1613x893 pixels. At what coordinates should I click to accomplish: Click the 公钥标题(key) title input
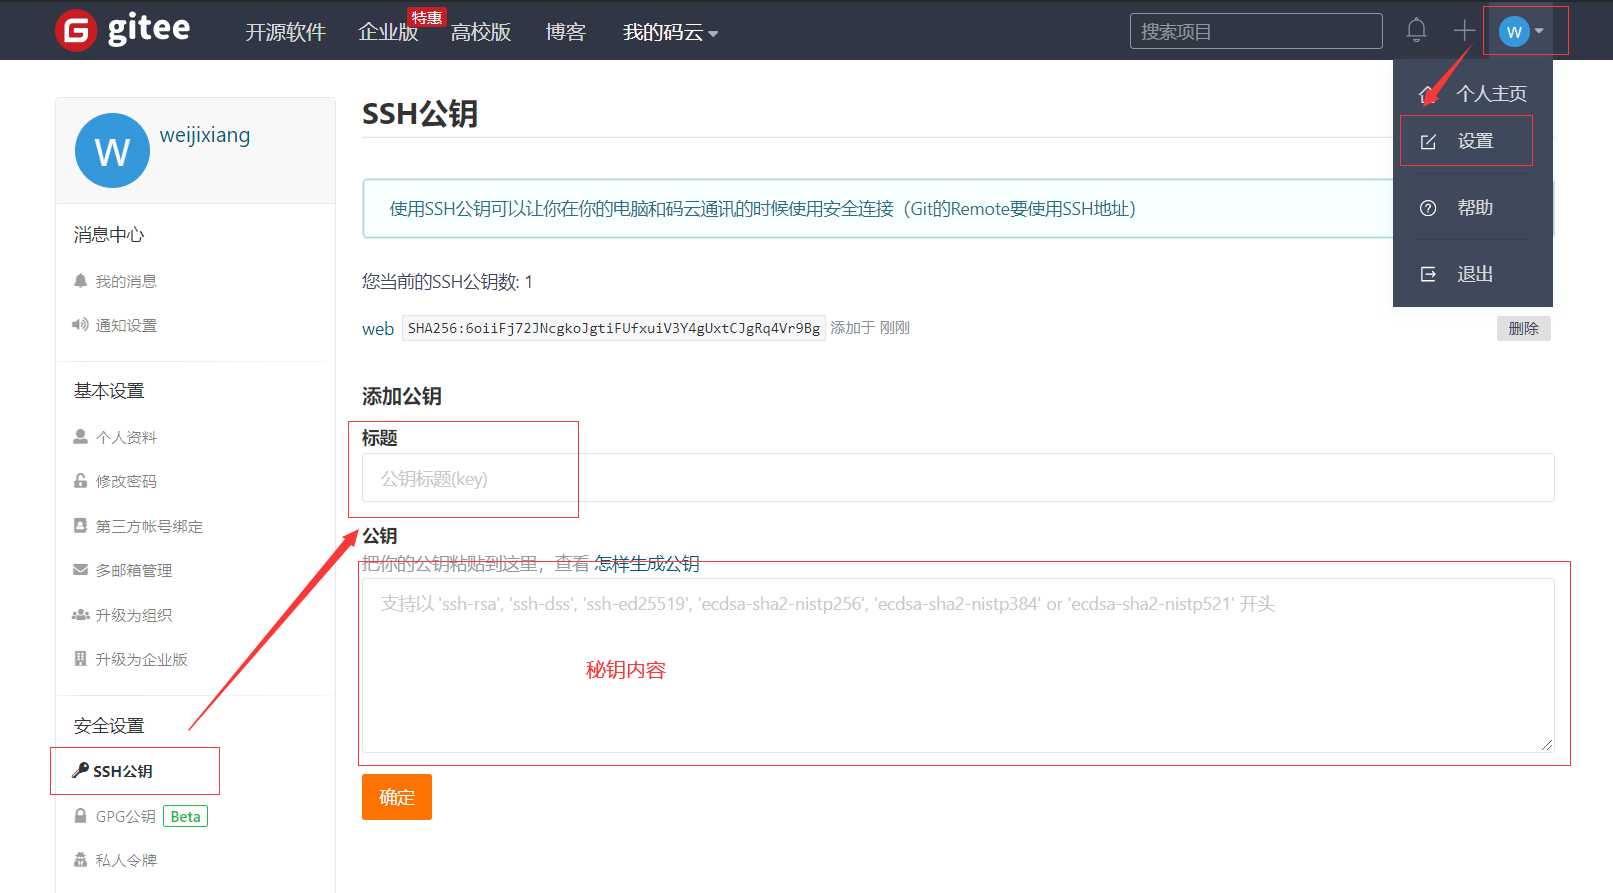[x=958, y=478]
